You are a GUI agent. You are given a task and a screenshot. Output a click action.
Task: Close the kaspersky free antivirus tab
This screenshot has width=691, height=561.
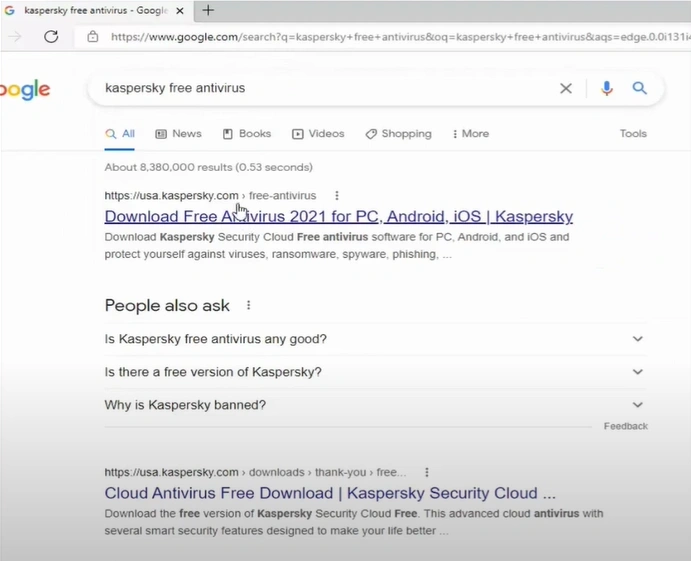pyautogui.click(x=180, y=11)
